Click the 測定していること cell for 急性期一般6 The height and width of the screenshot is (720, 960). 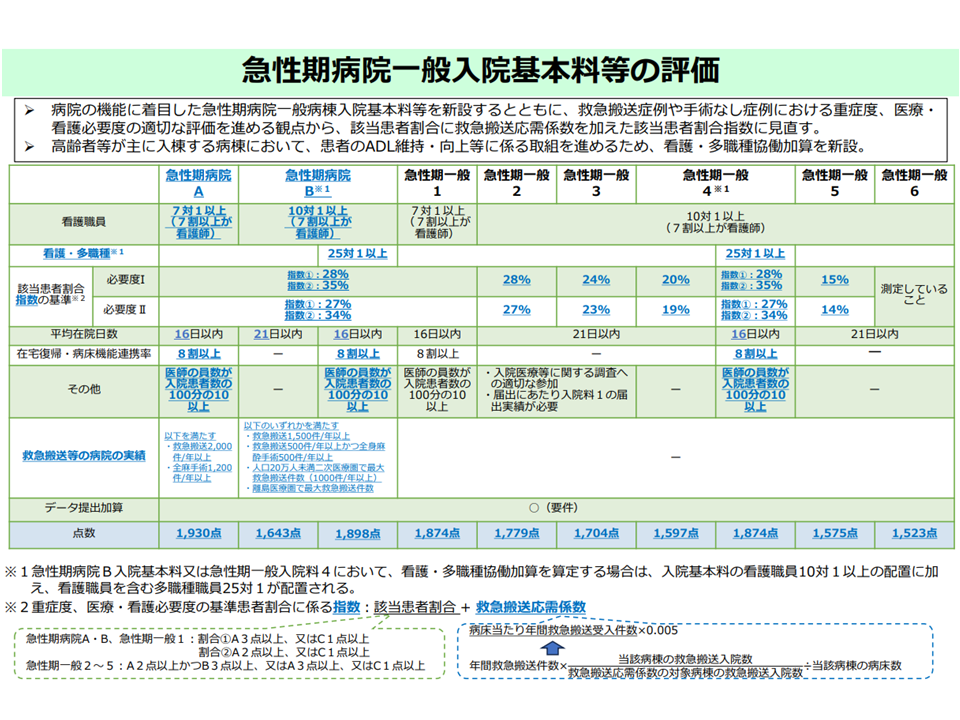point(913,295)
